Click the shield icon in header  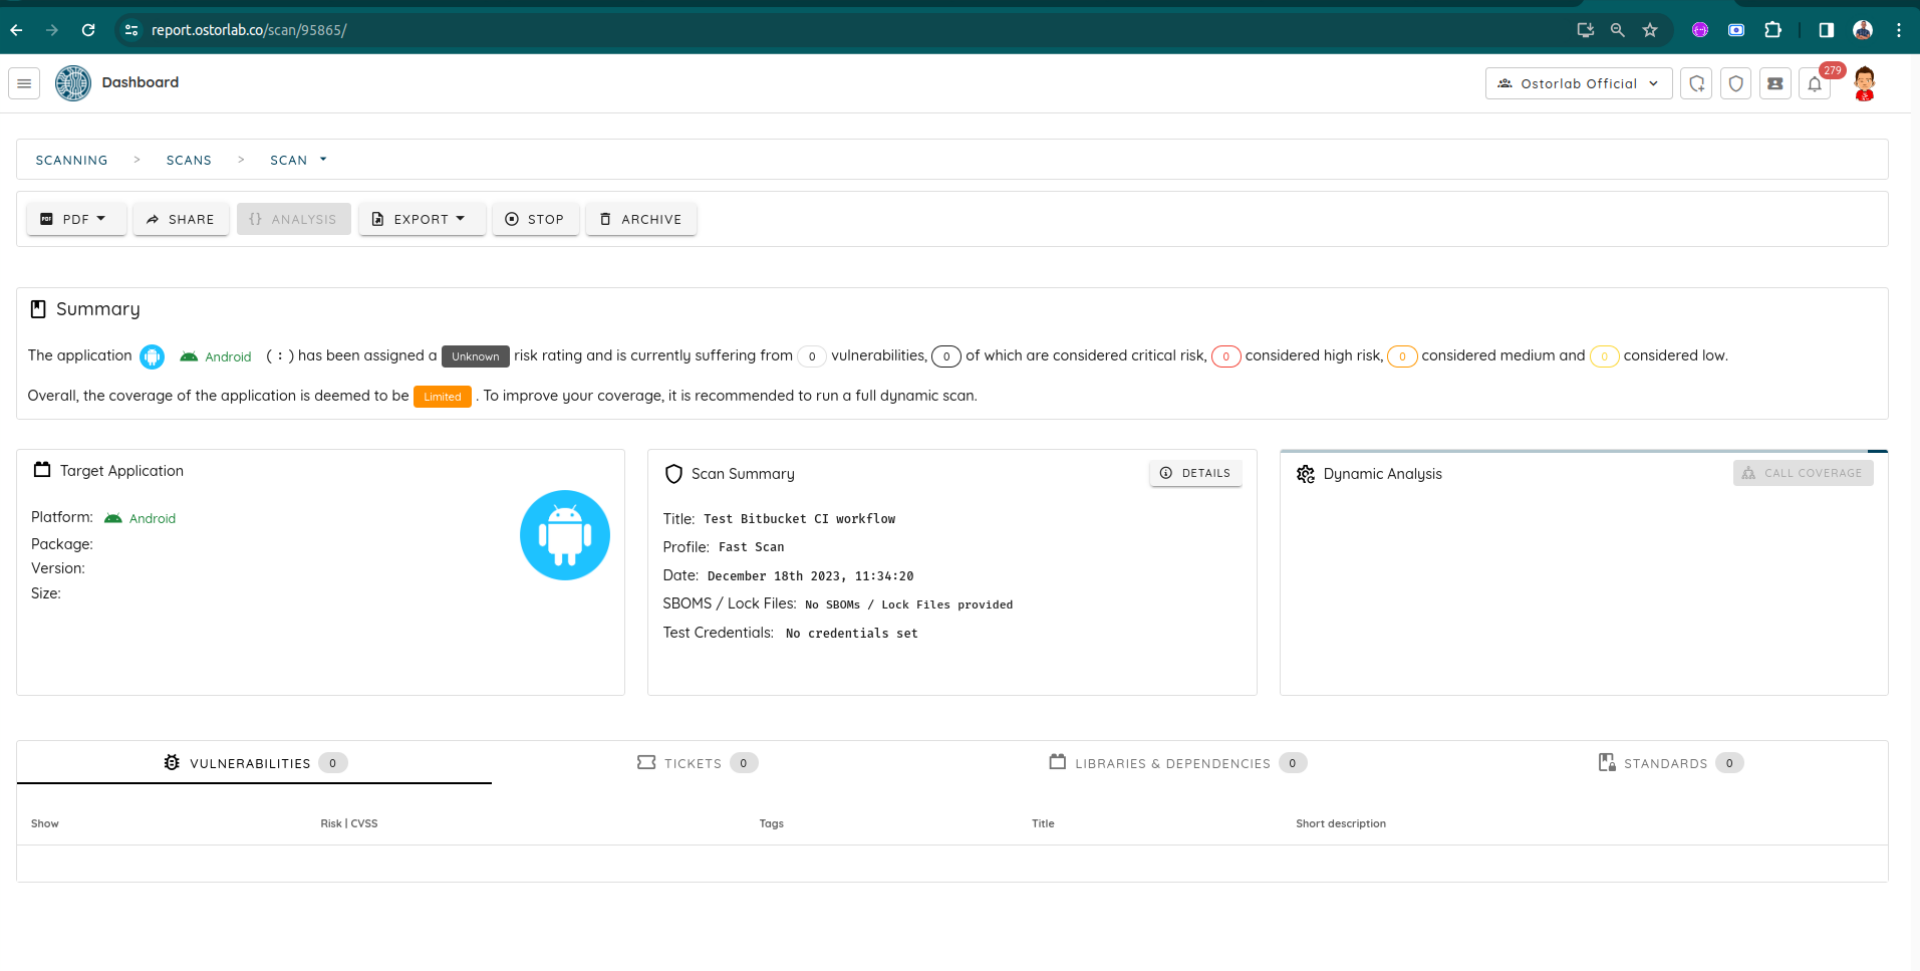(1736, 84)
